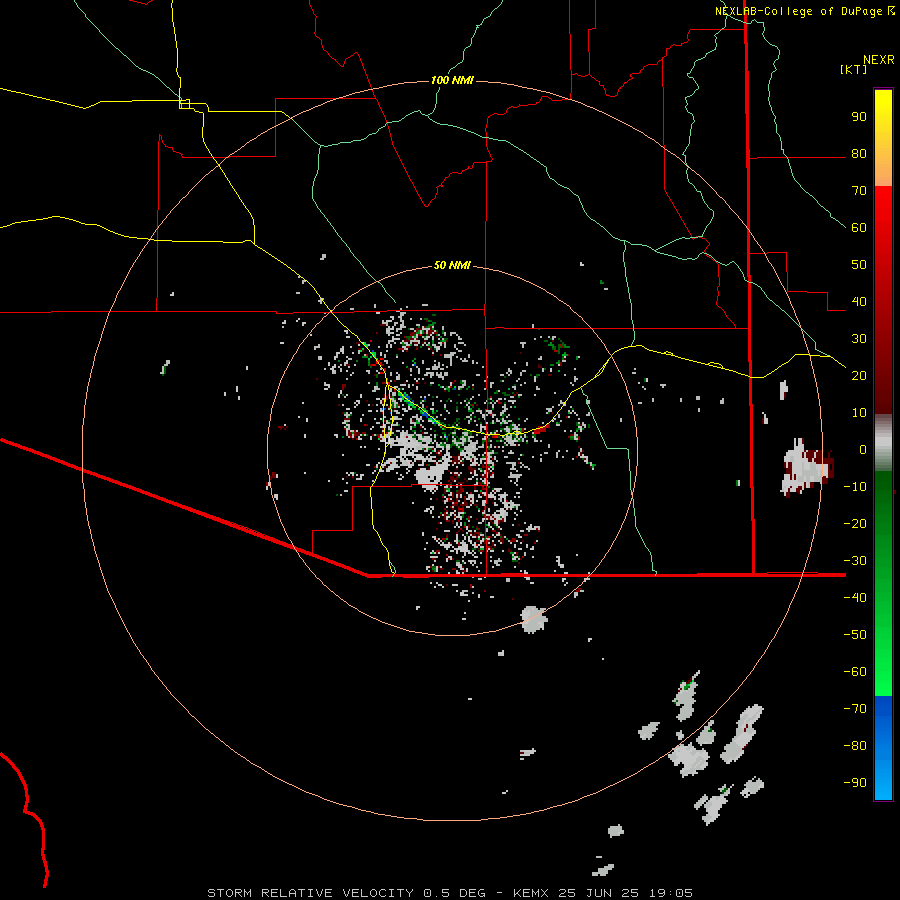Click the "50 NMI" range ring label

click(x=452, y=265)
